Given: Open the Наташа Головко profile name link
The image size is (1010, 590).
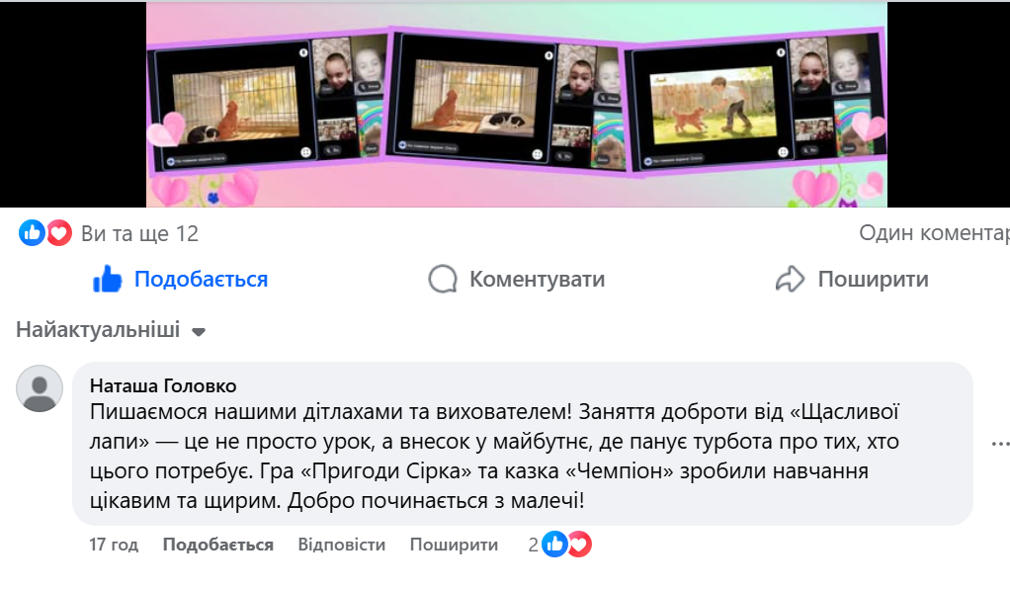Looking at the screenshot, I should pos(163,386).
